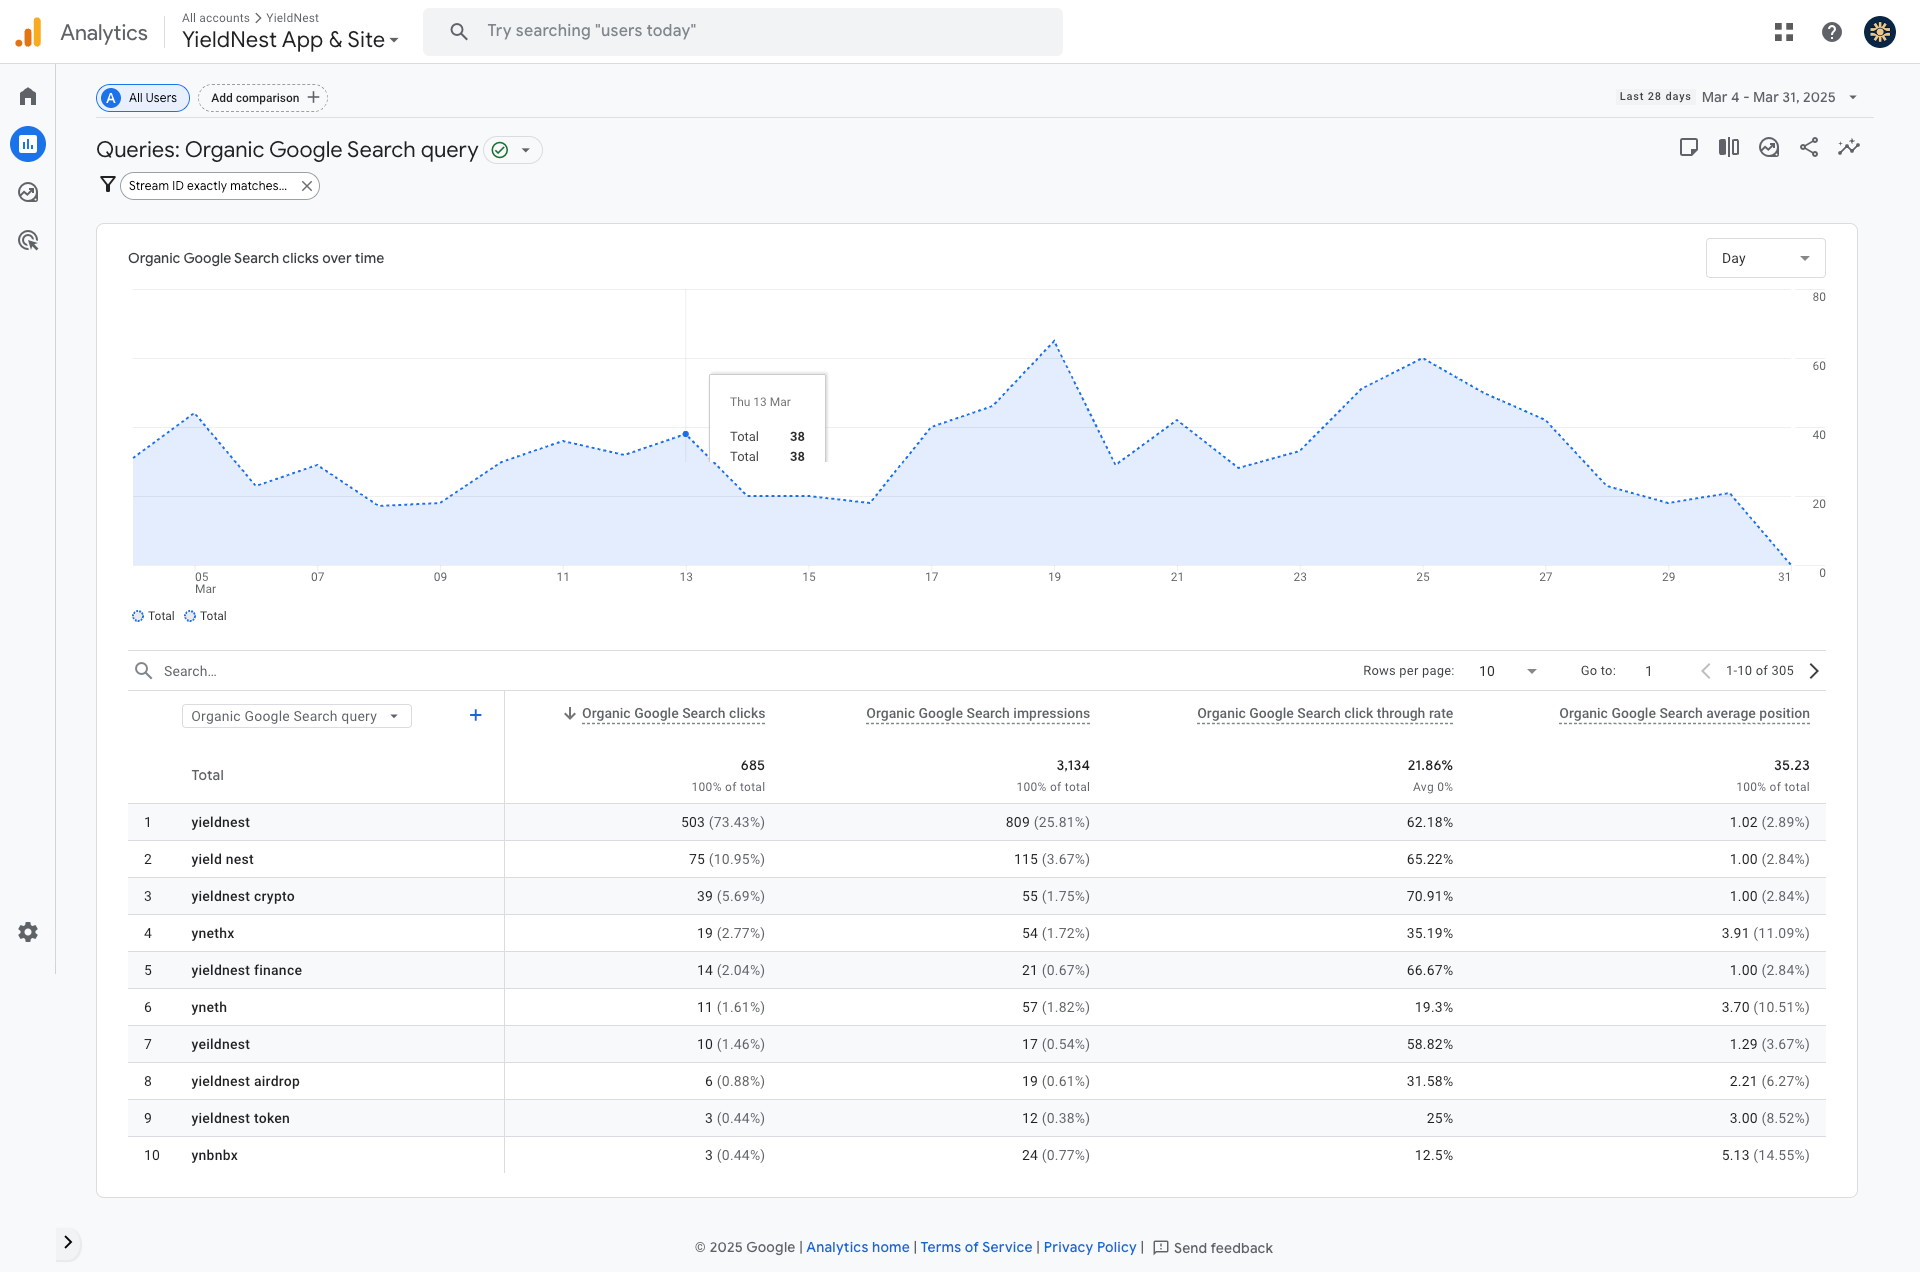The height and width of the screenshot is (1272, 1920).
Task: Click the 'yneth' query in row 6
Action: [x=209, y=1007]
